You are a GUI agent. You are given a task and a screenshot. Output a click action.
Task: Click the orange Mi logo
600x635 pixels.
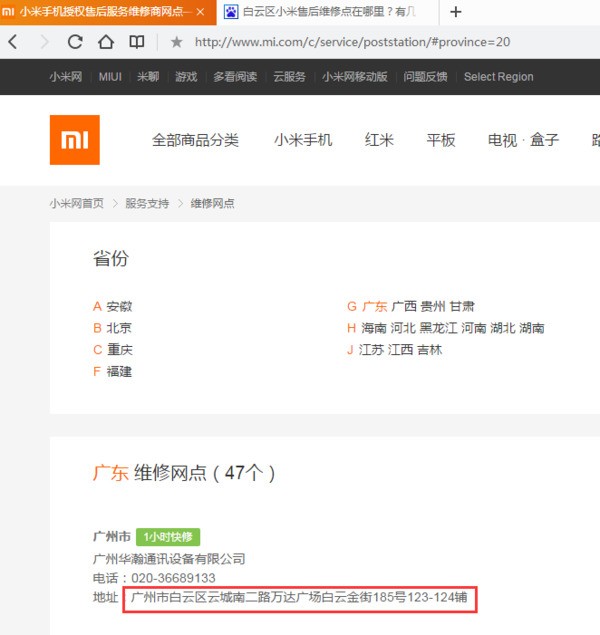pyautogui.click(x=75, y=140)
